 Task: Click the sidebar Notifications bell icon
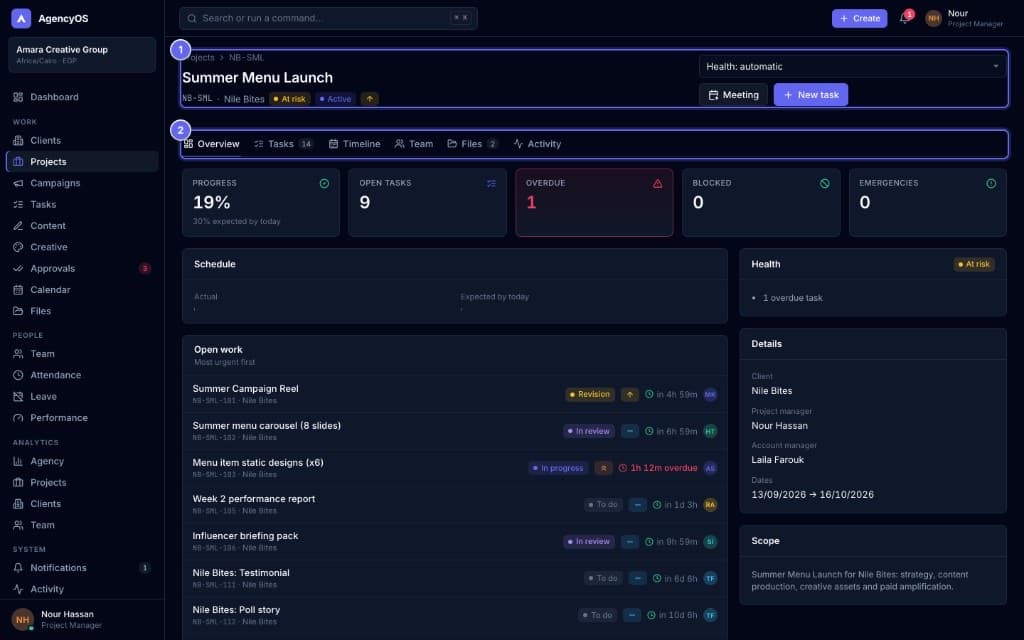[18, 568]
